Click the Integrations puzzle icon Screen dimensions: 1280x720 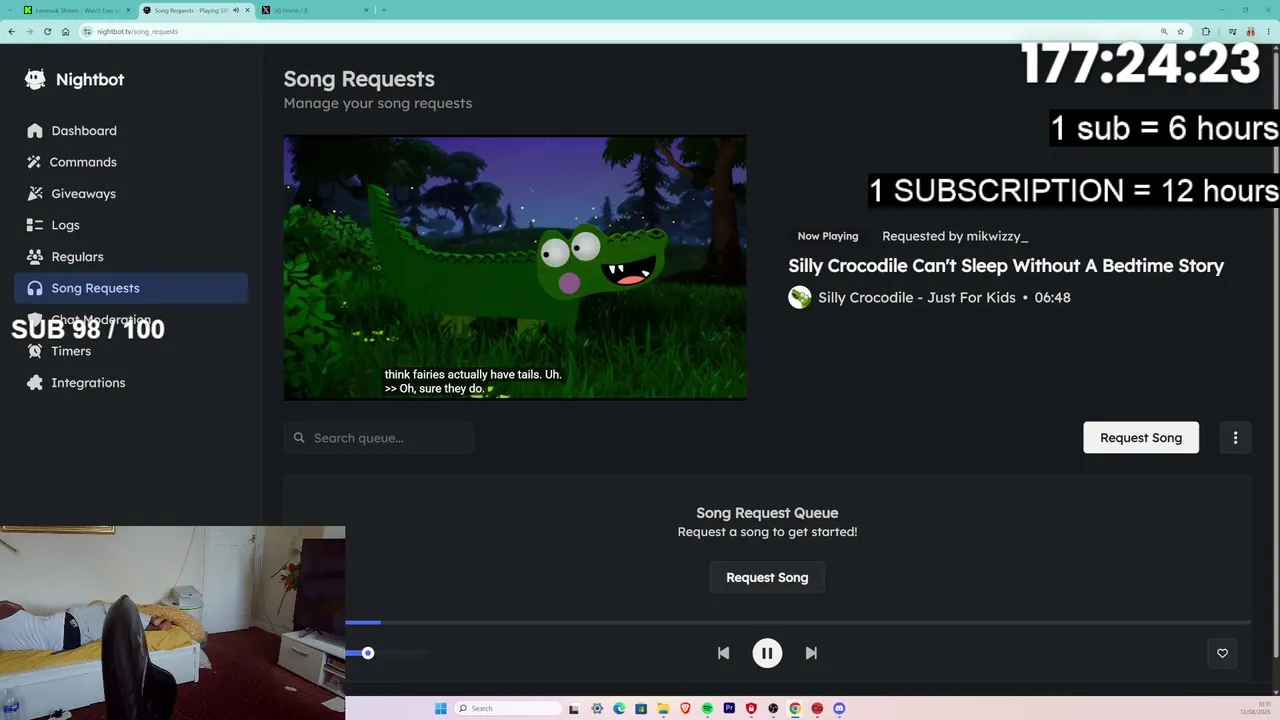pyautogui.click(x=35, y=383)
